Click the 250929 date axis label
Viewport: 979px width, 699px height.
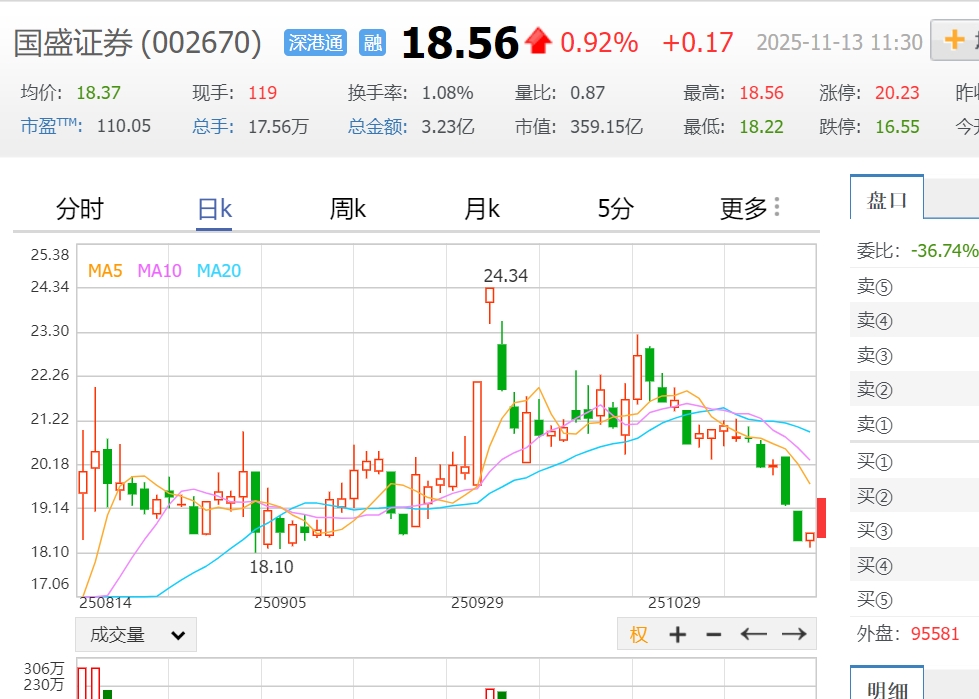pos(477,603)
